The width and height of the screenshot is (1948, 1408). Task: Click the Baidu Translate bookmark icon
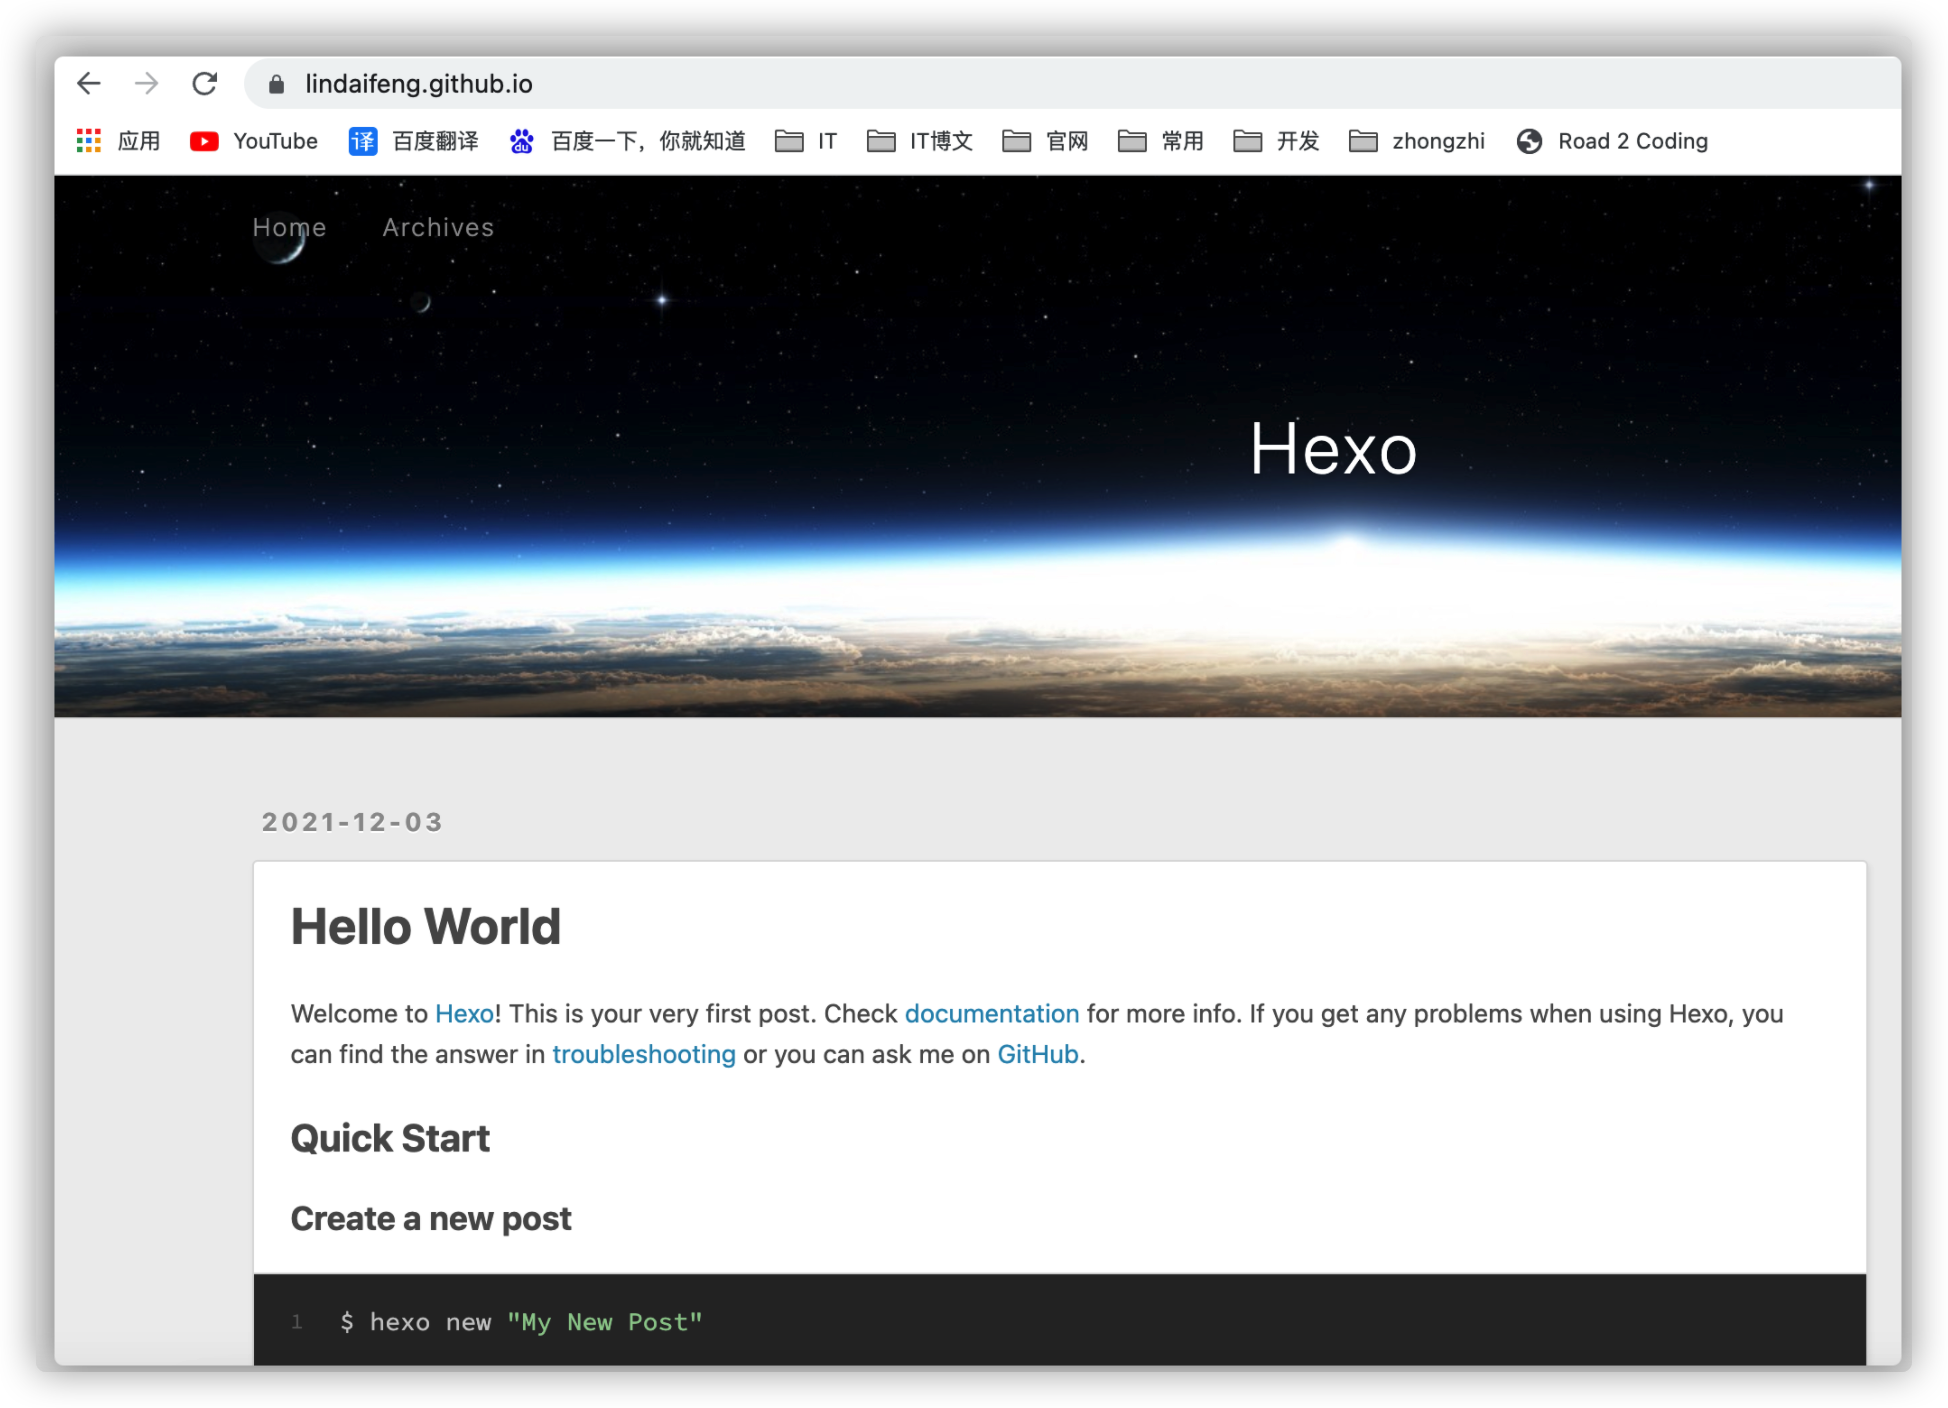tap(361, 139)
